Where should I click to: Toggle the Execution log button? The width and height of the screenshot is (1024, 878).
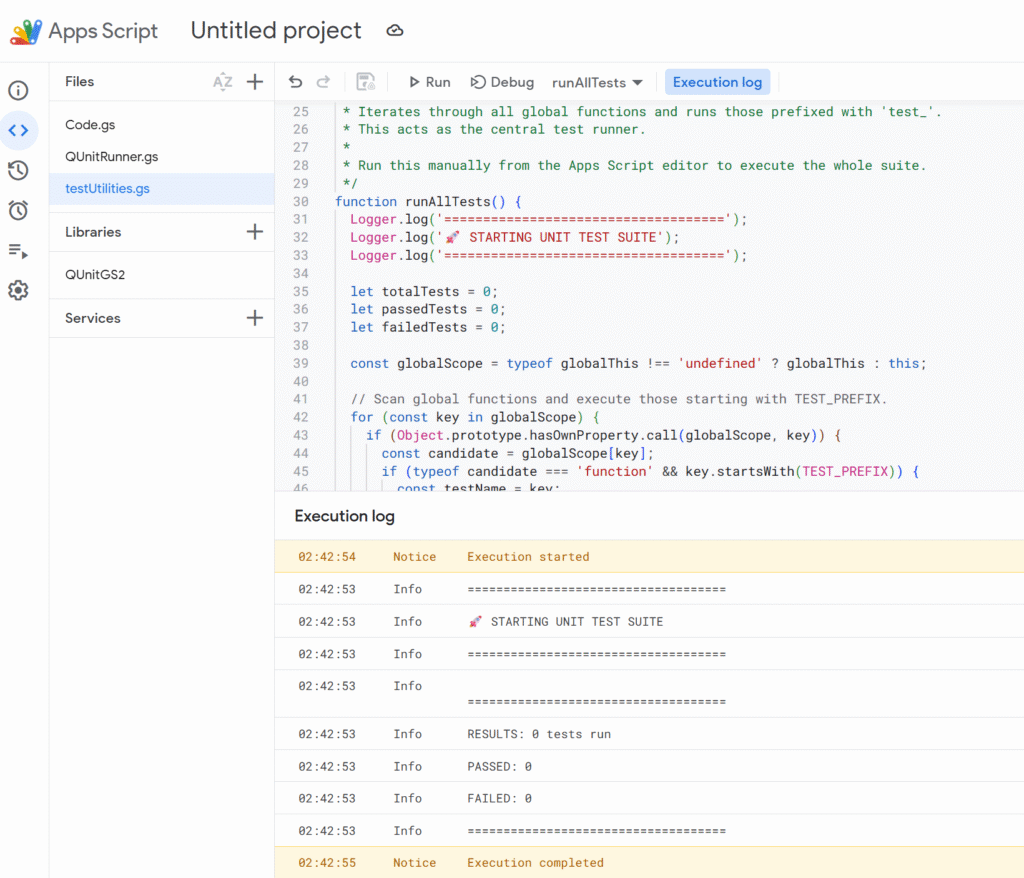pos(717,82)
